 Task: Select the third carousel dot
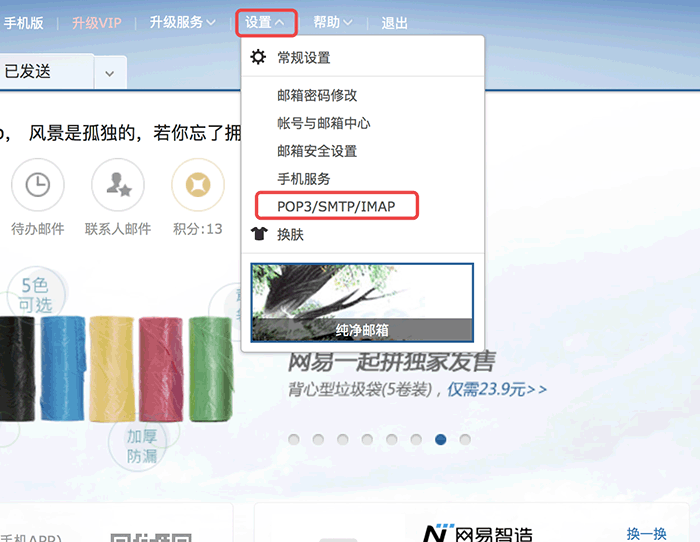343,439
